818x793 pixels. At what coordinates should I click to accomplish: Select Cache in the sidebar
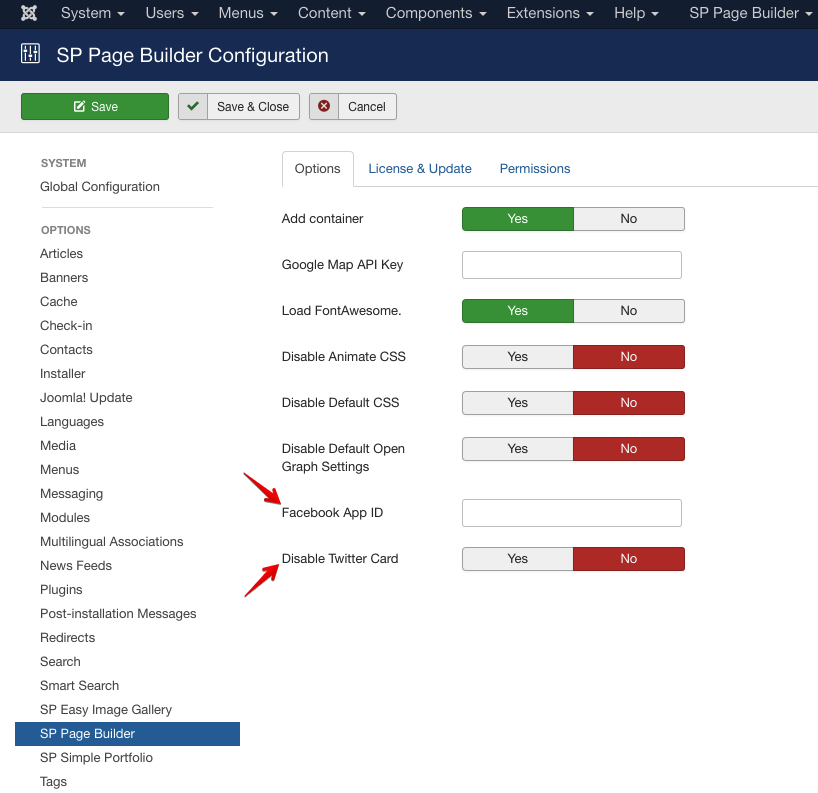pos(58,302)
